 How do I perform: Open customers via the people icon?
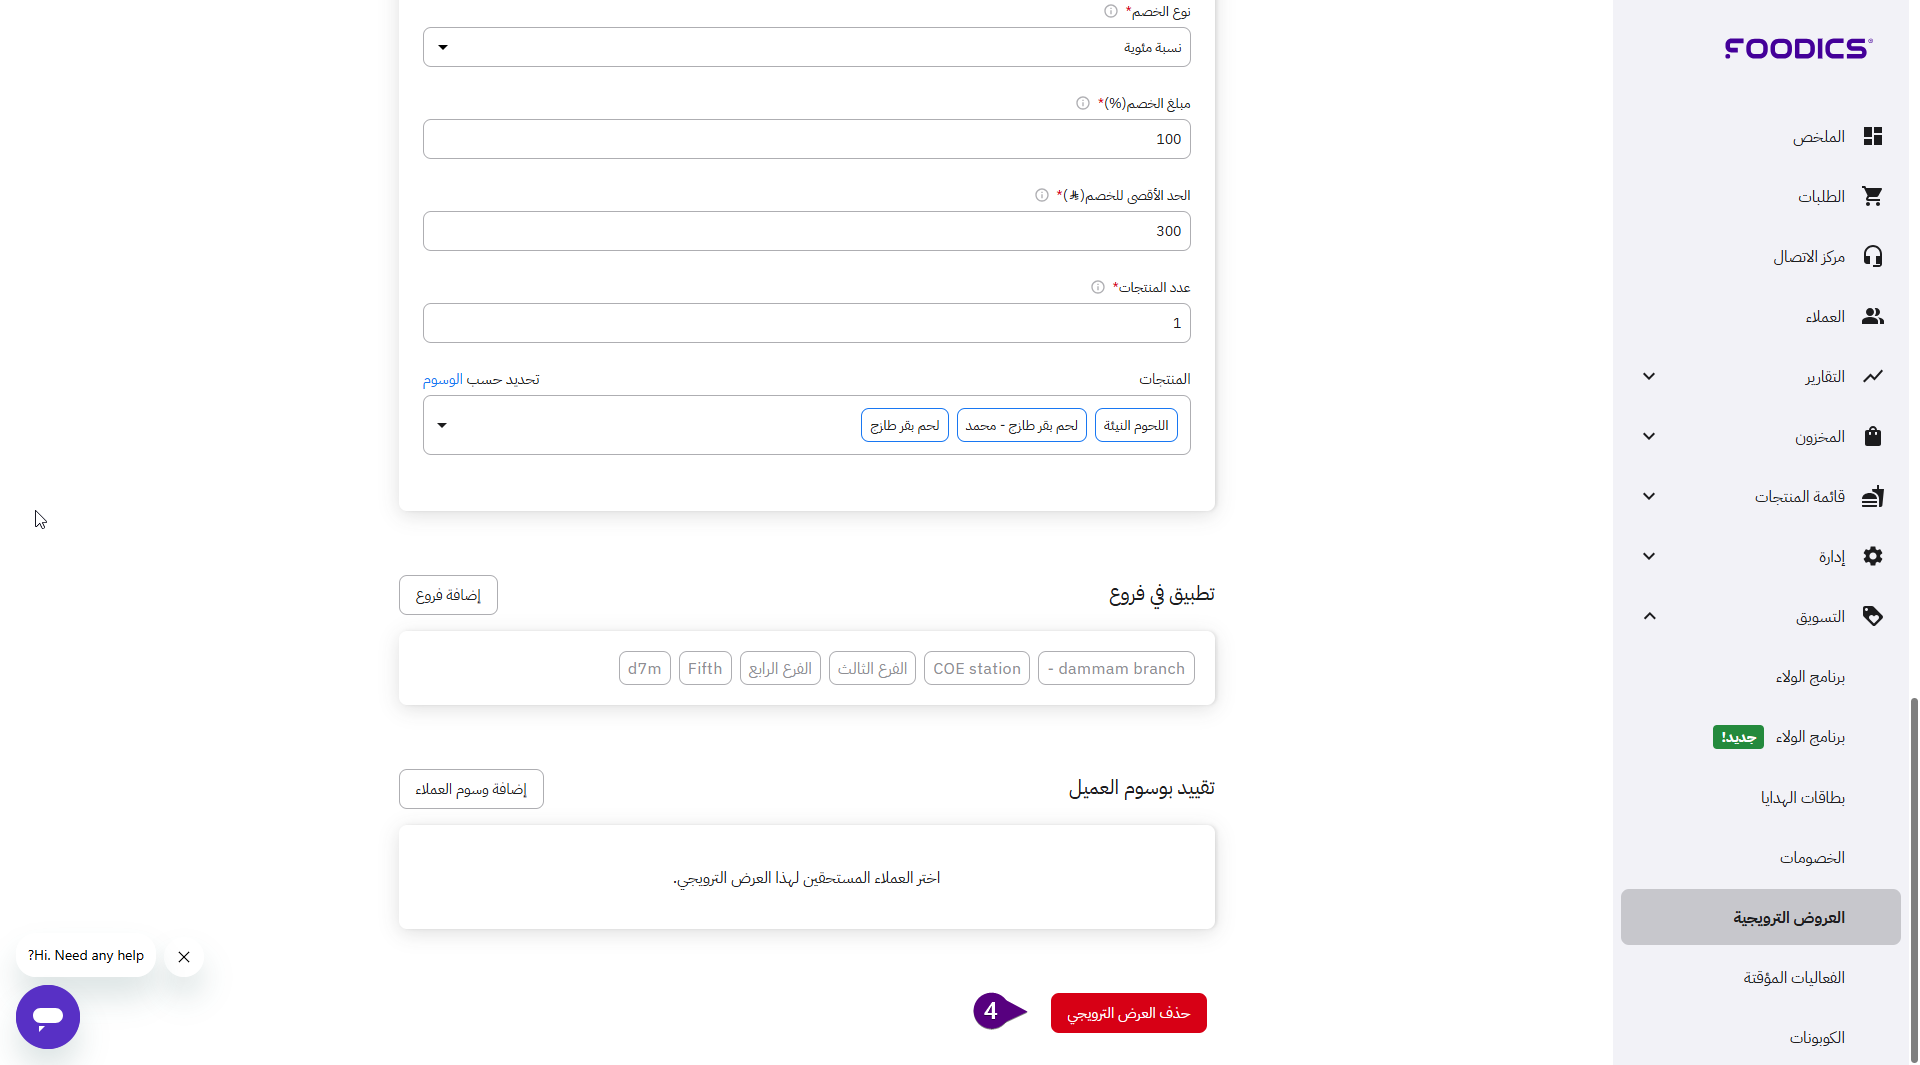[x=1872, y=316]
